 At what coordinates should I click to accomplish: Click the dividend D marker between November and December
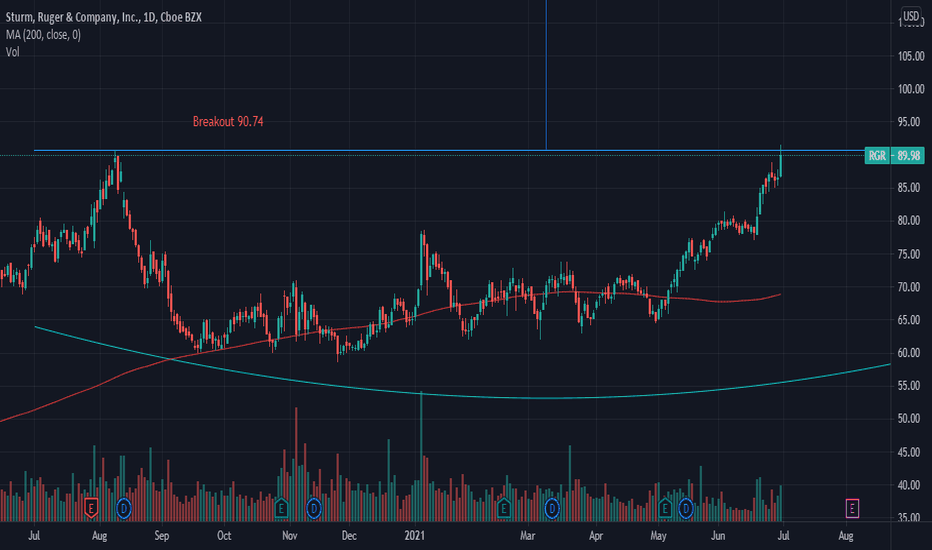coord(314,508)
